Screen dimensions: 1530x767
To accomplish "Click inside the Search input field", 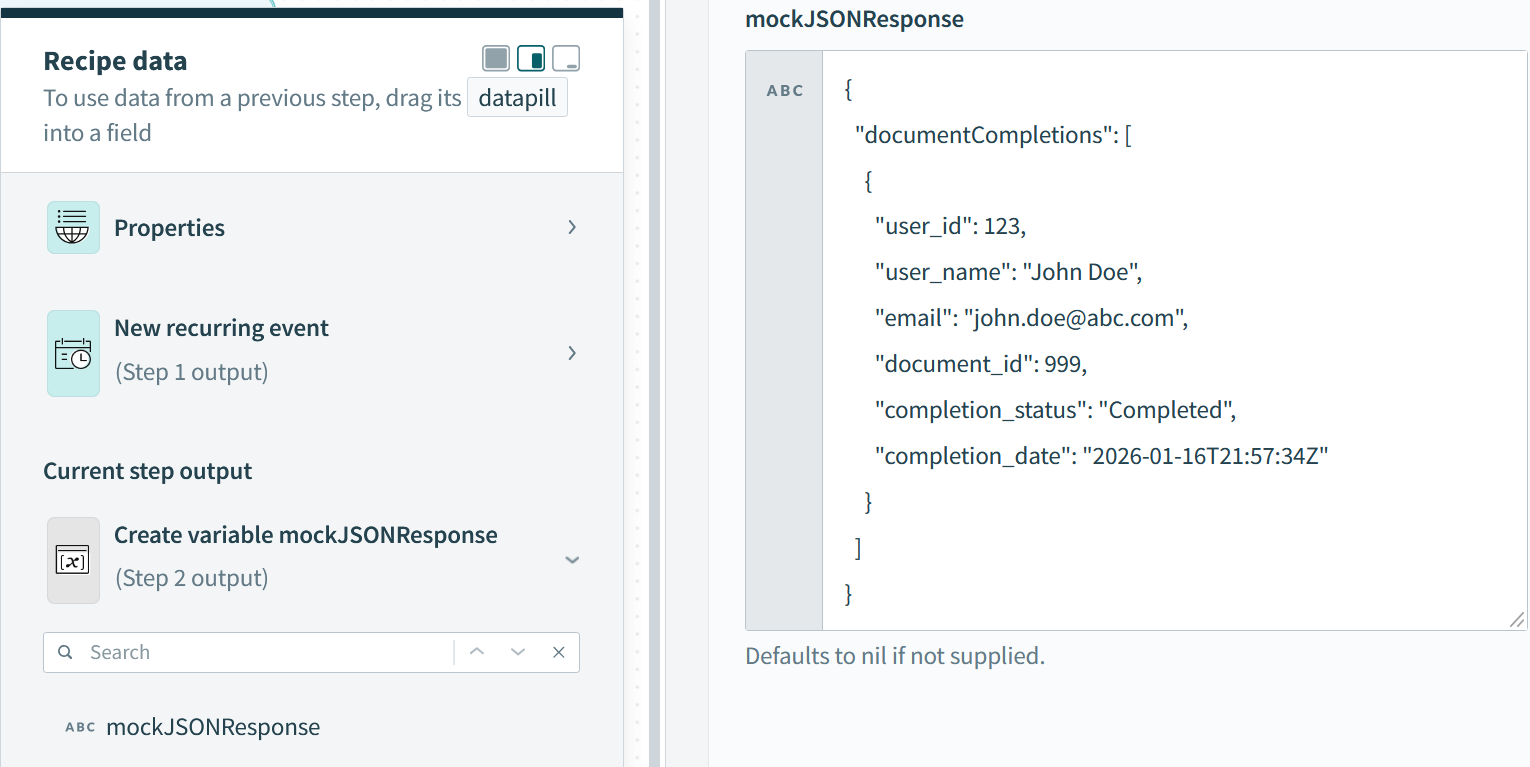I will tap(250, 652).
